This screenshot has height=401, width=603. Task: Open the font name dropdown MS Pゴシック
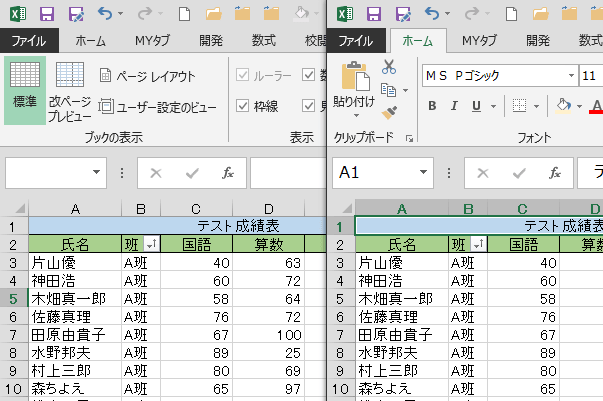pyautogui.click(x=569, y=76)
